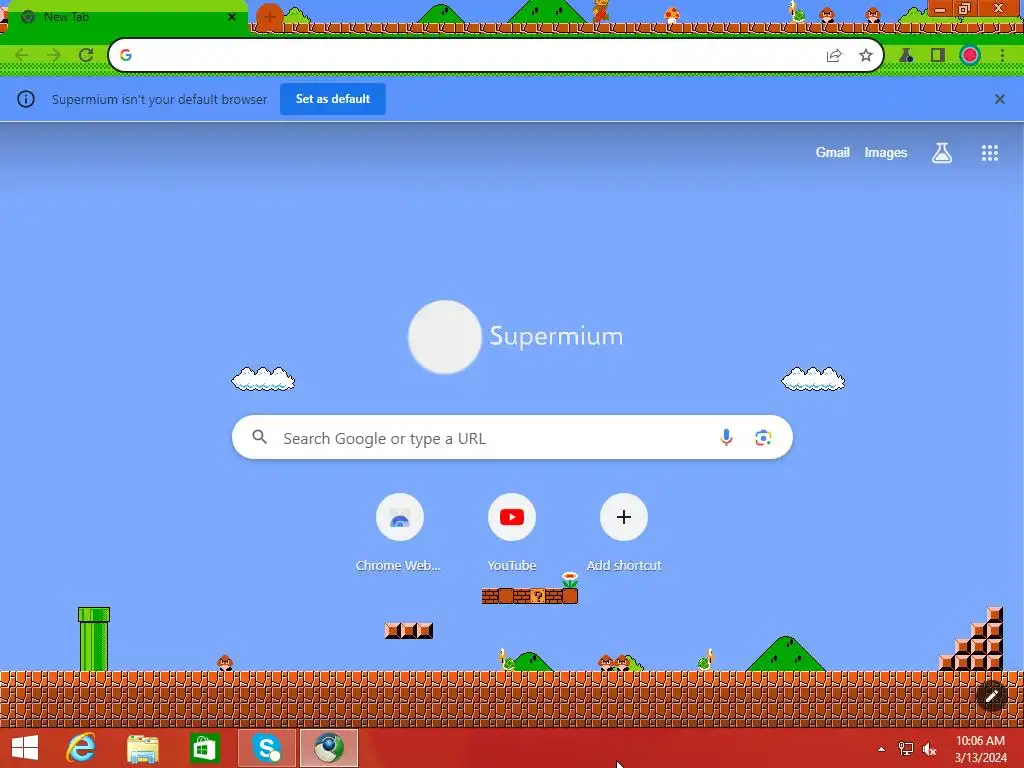Start voice search with microphone icon

point(726,437)
